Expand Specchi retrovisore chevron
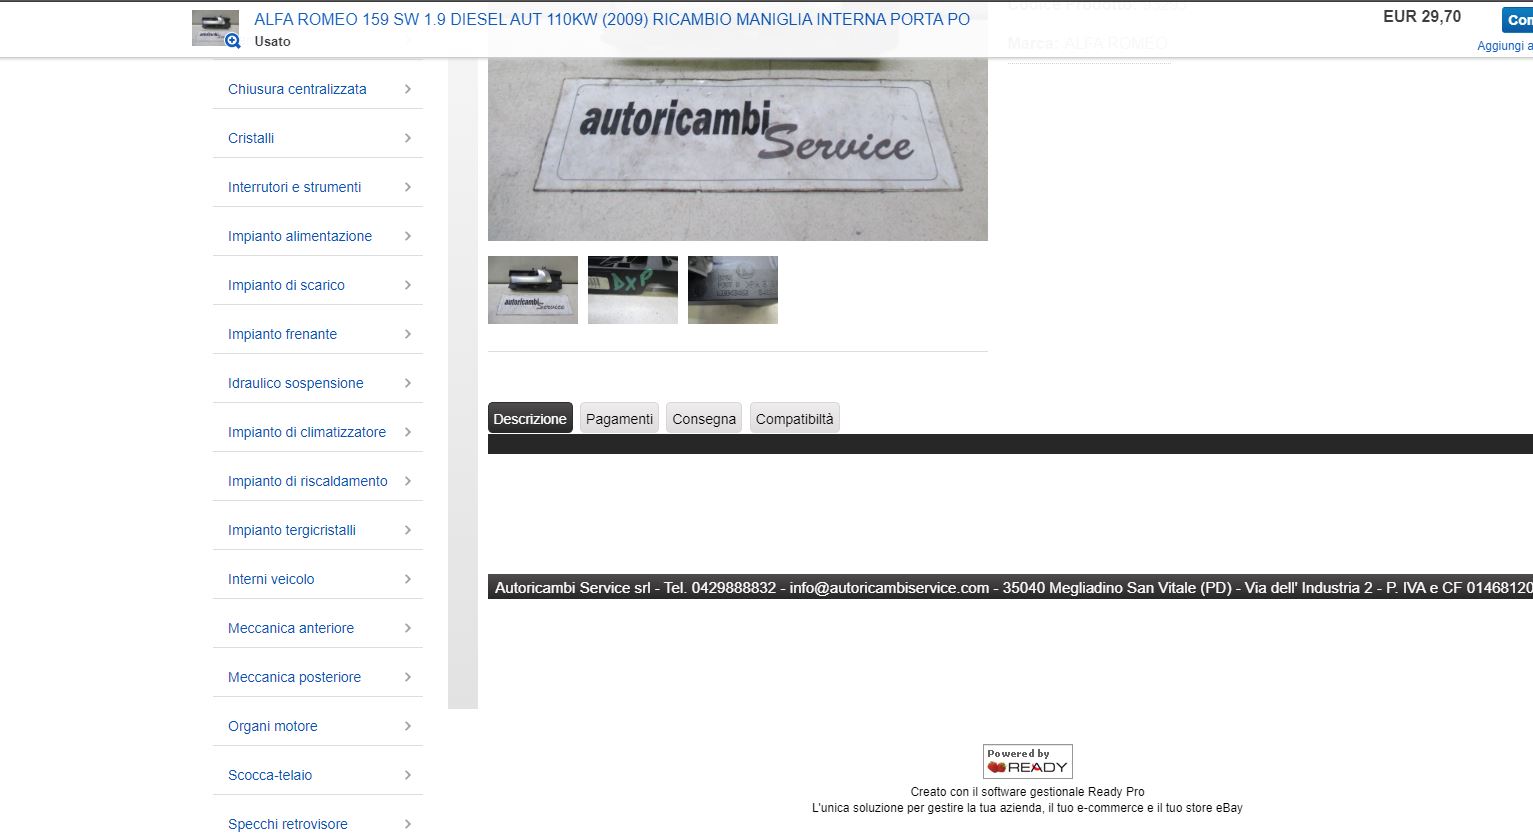Image resolution: width=1533 pixels, height=839 pixels. tap(408, 824)
